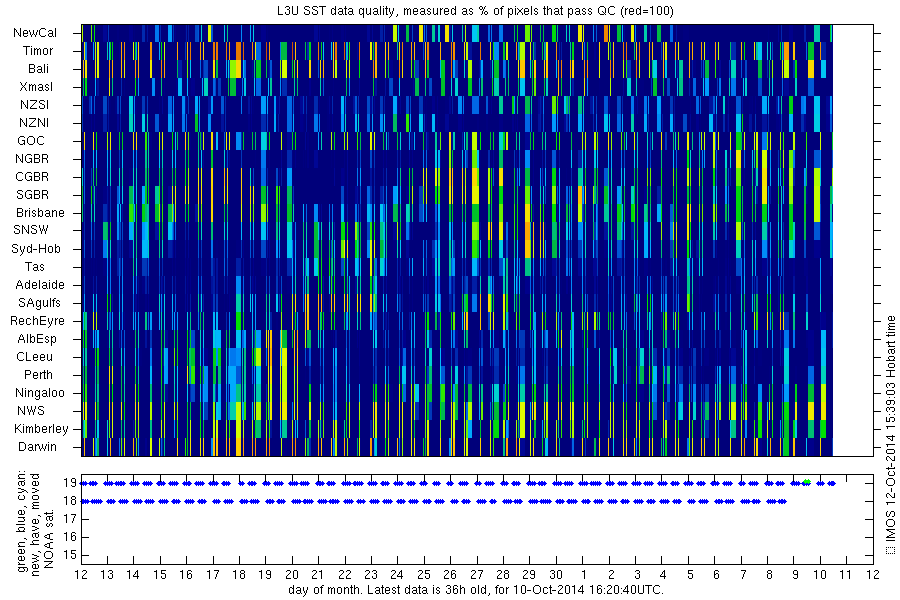This screenshot has width=900, height=600.
Task: Click the NGBR row label
Action: pyautogui.click(x=32, y=158)
